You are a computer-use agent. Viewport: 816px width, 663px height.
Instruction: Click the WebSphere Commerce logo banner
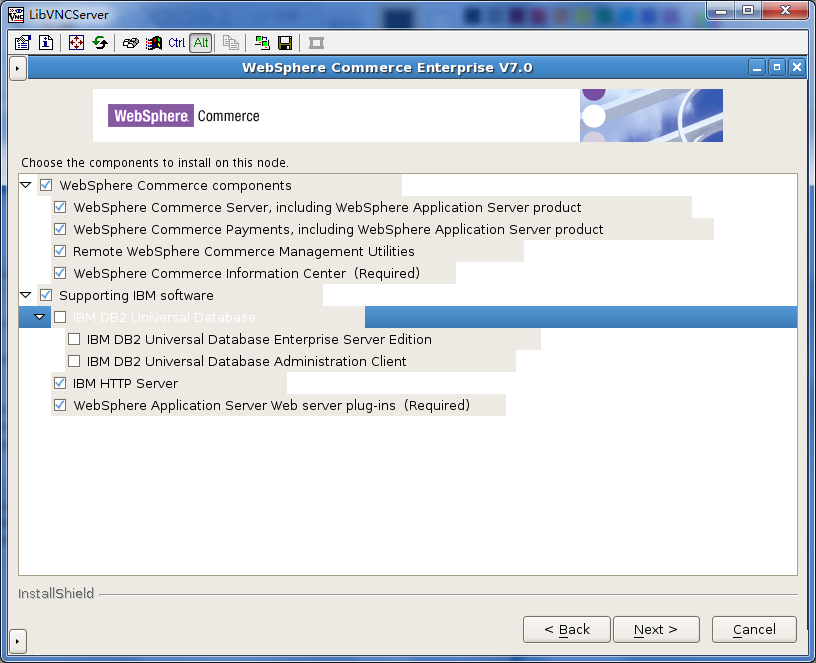tap(407, 116)
